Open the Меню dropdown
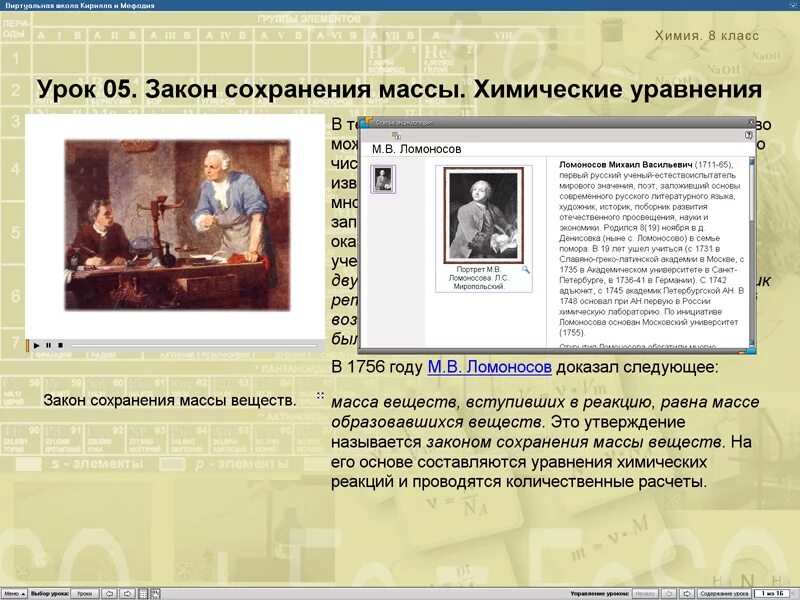 tap(14, 593)
